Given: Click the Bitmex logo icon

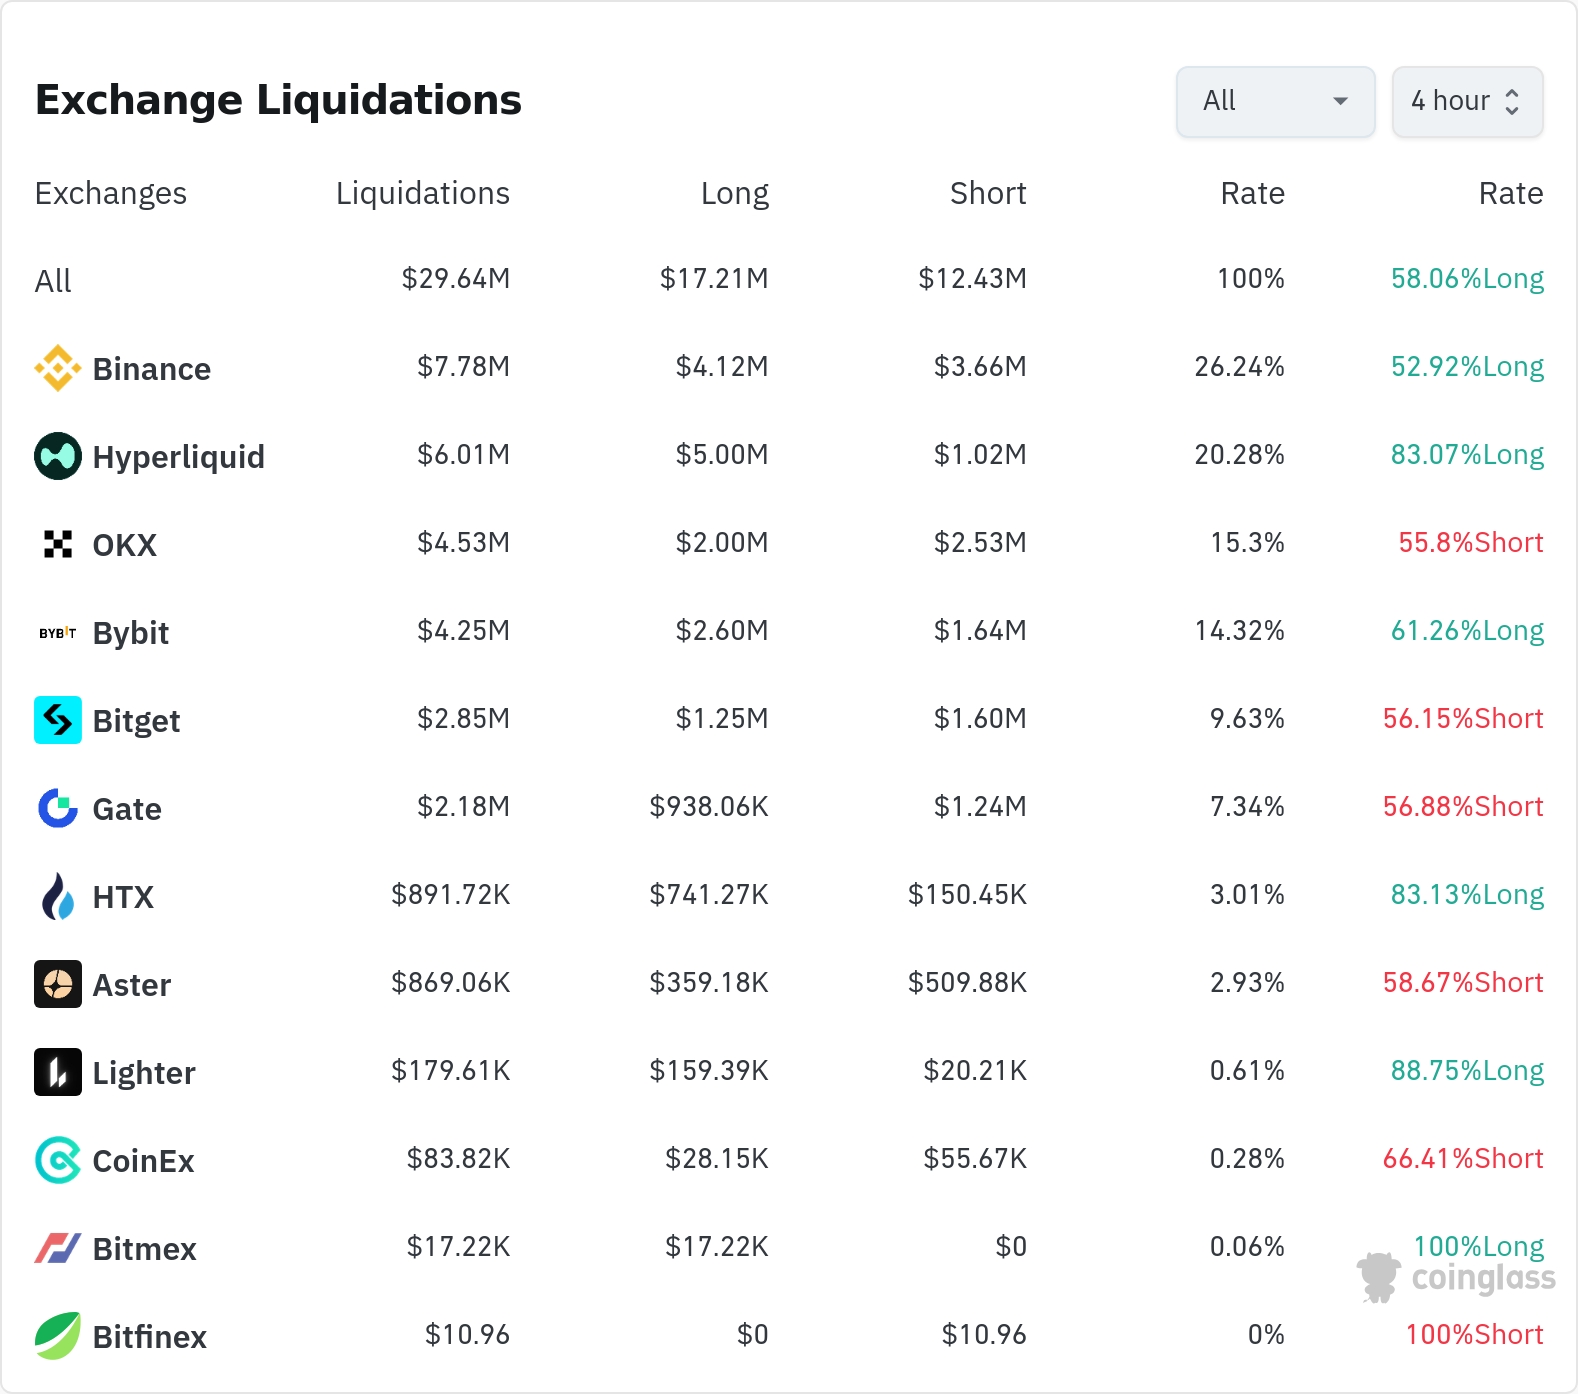Looking at the screenshot, I should click(58, 1248).
